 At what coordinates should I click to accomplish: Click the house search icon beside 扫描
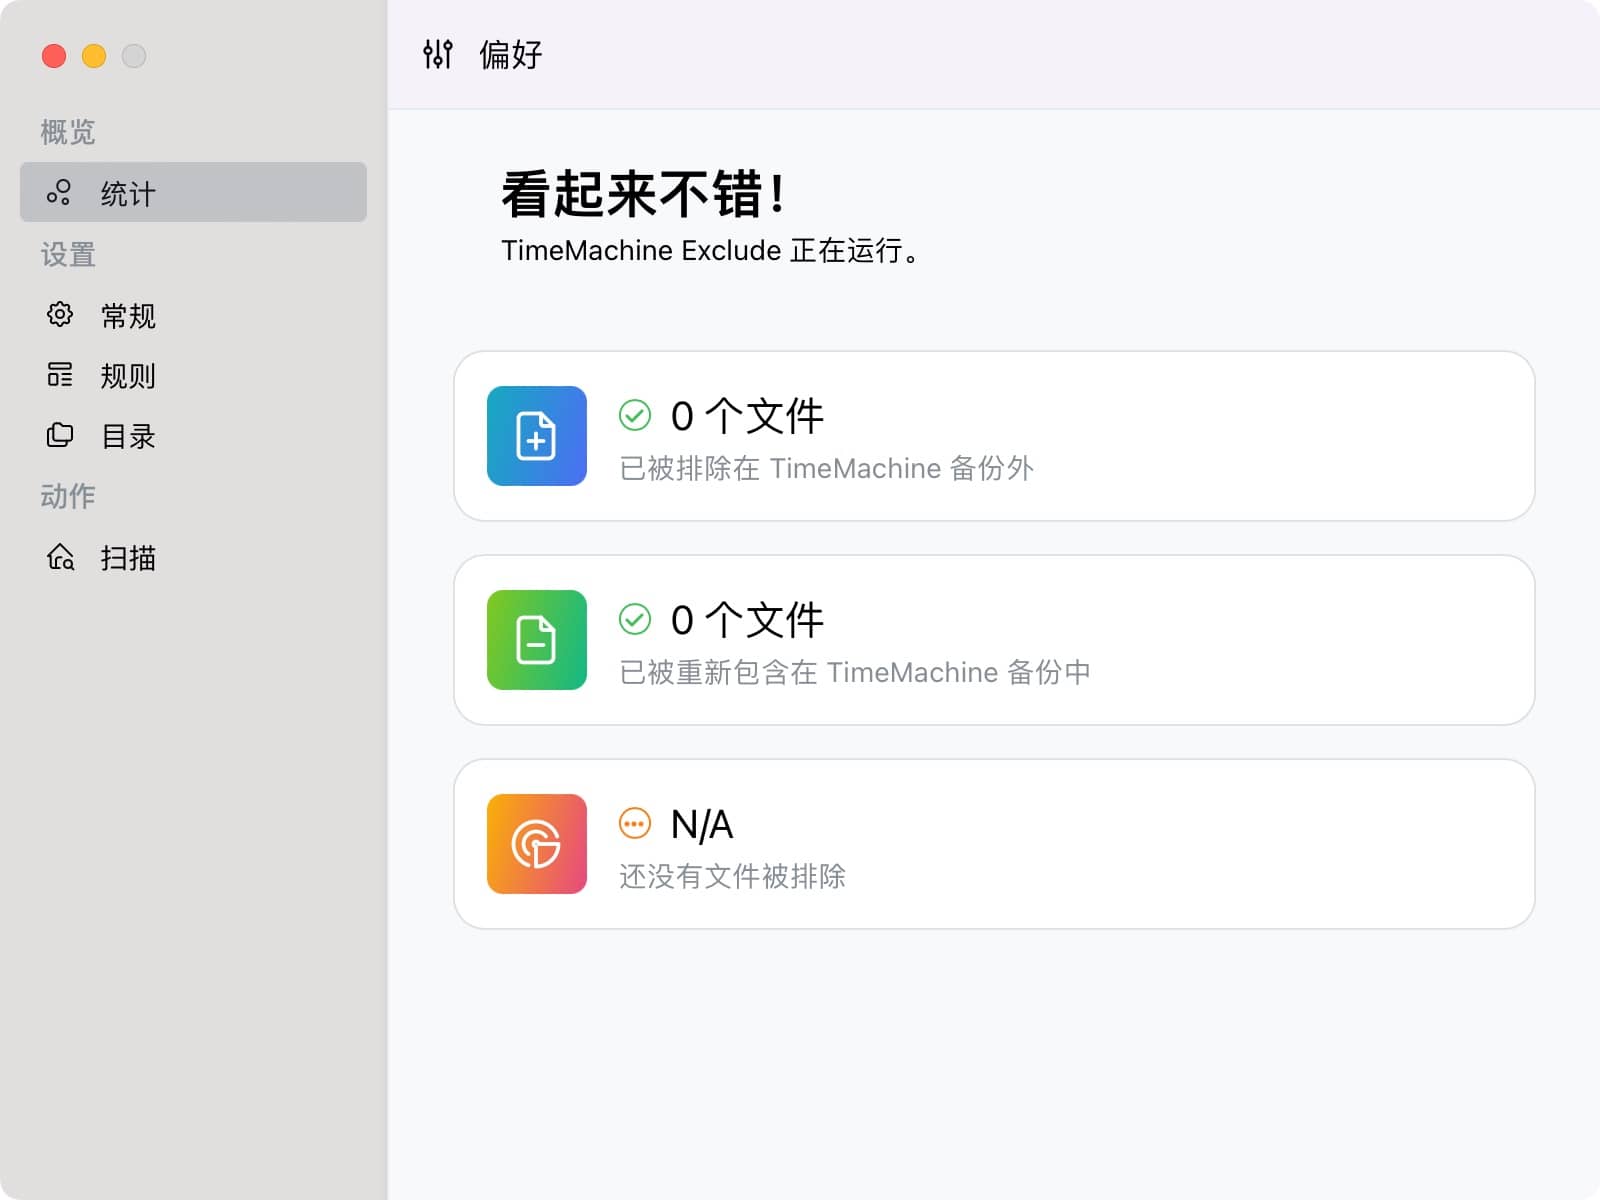[61, 557]
